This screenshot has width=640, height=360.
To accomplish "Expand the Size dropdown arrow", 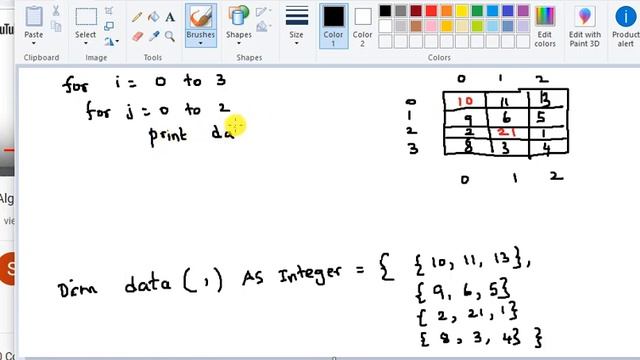I will [x=297, y=43].
